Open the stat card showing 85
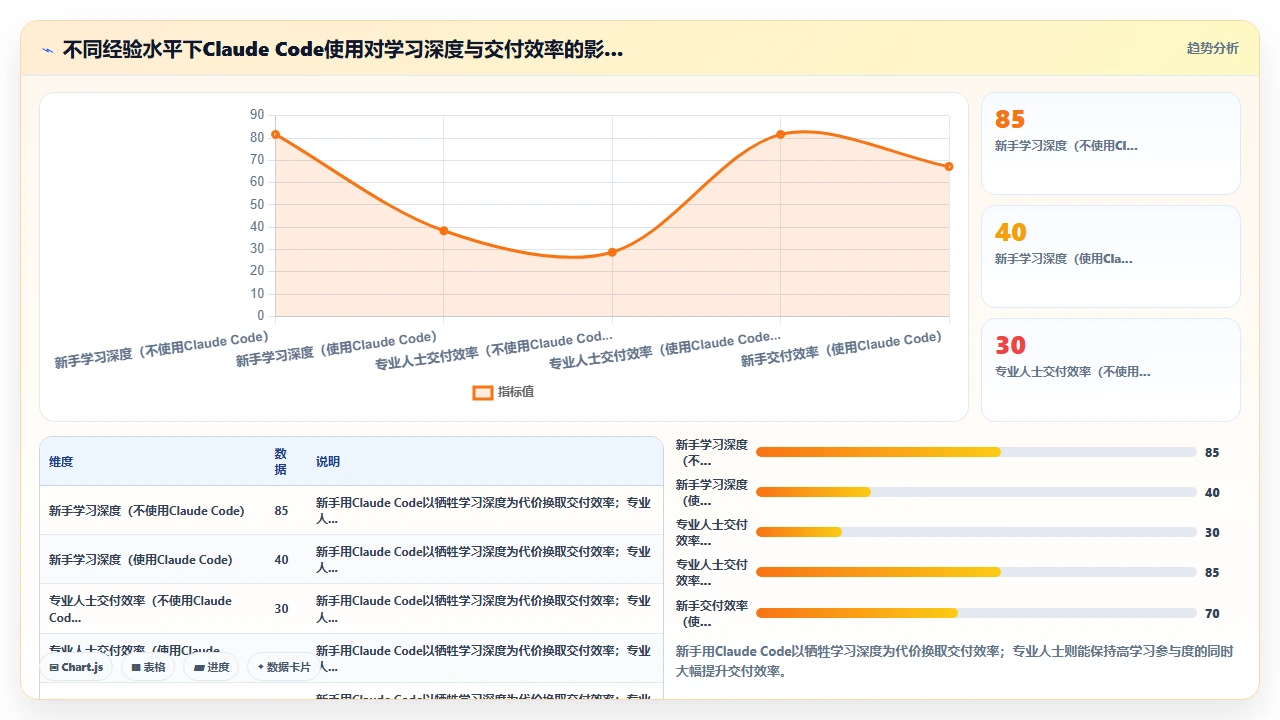This screenshot has height=720, width=1280. (1110, 143)
